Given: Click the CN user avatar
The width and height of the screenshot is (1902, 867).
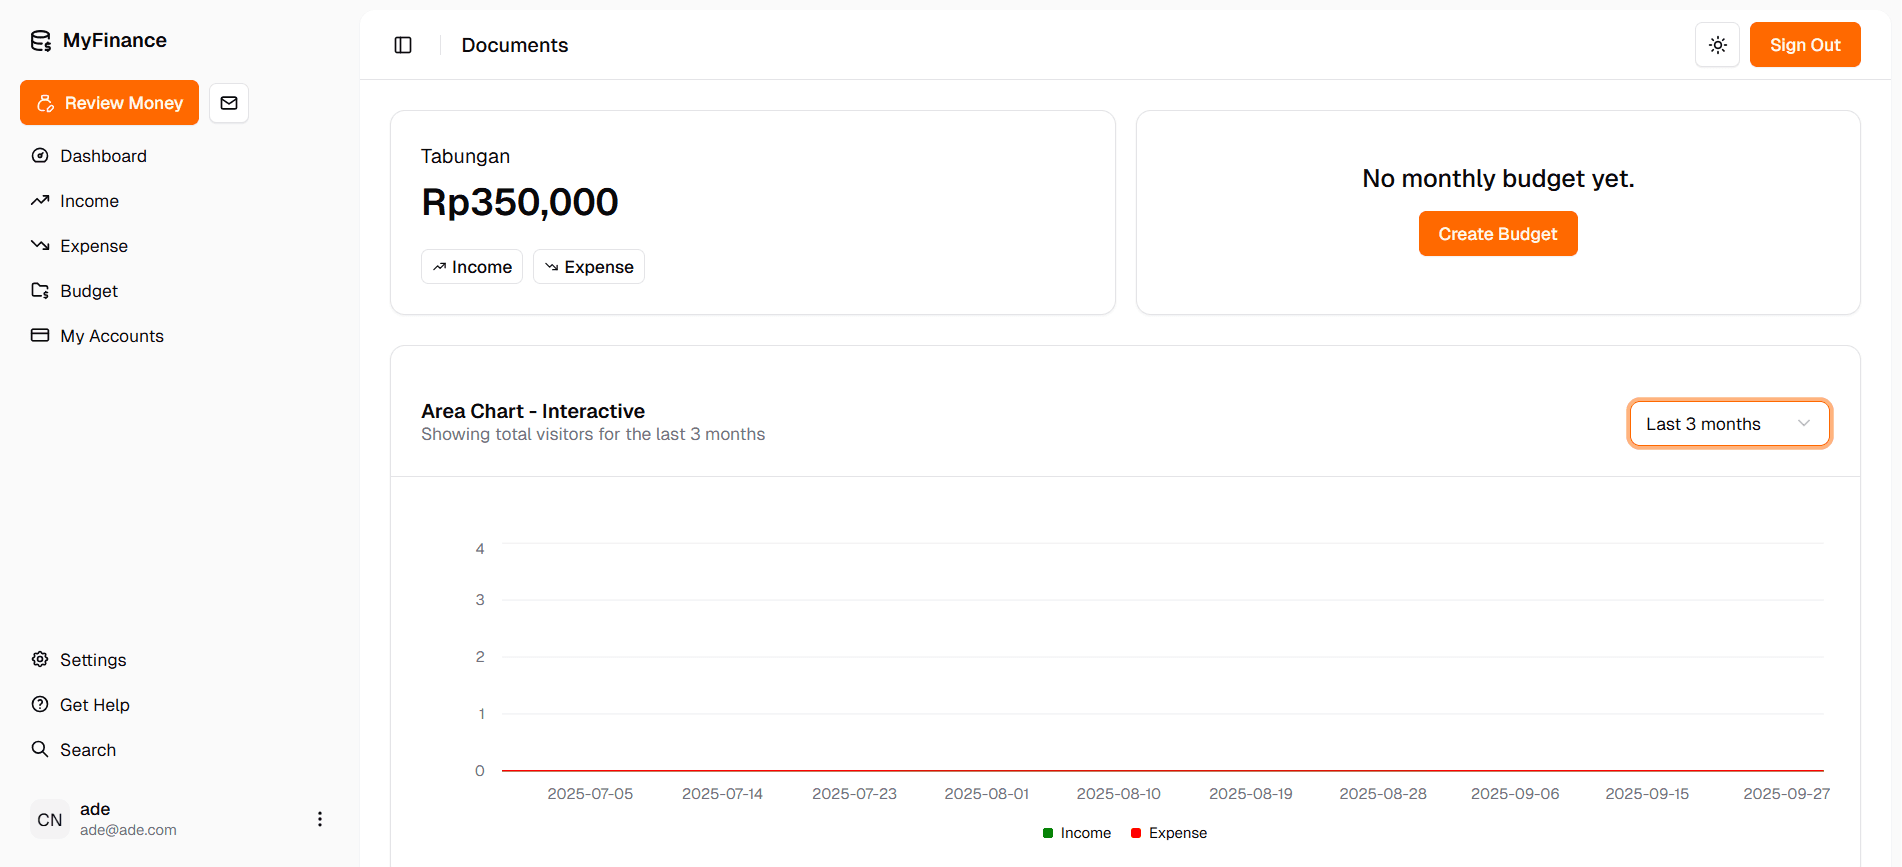Looking at the screenshot, I should 50,819.
